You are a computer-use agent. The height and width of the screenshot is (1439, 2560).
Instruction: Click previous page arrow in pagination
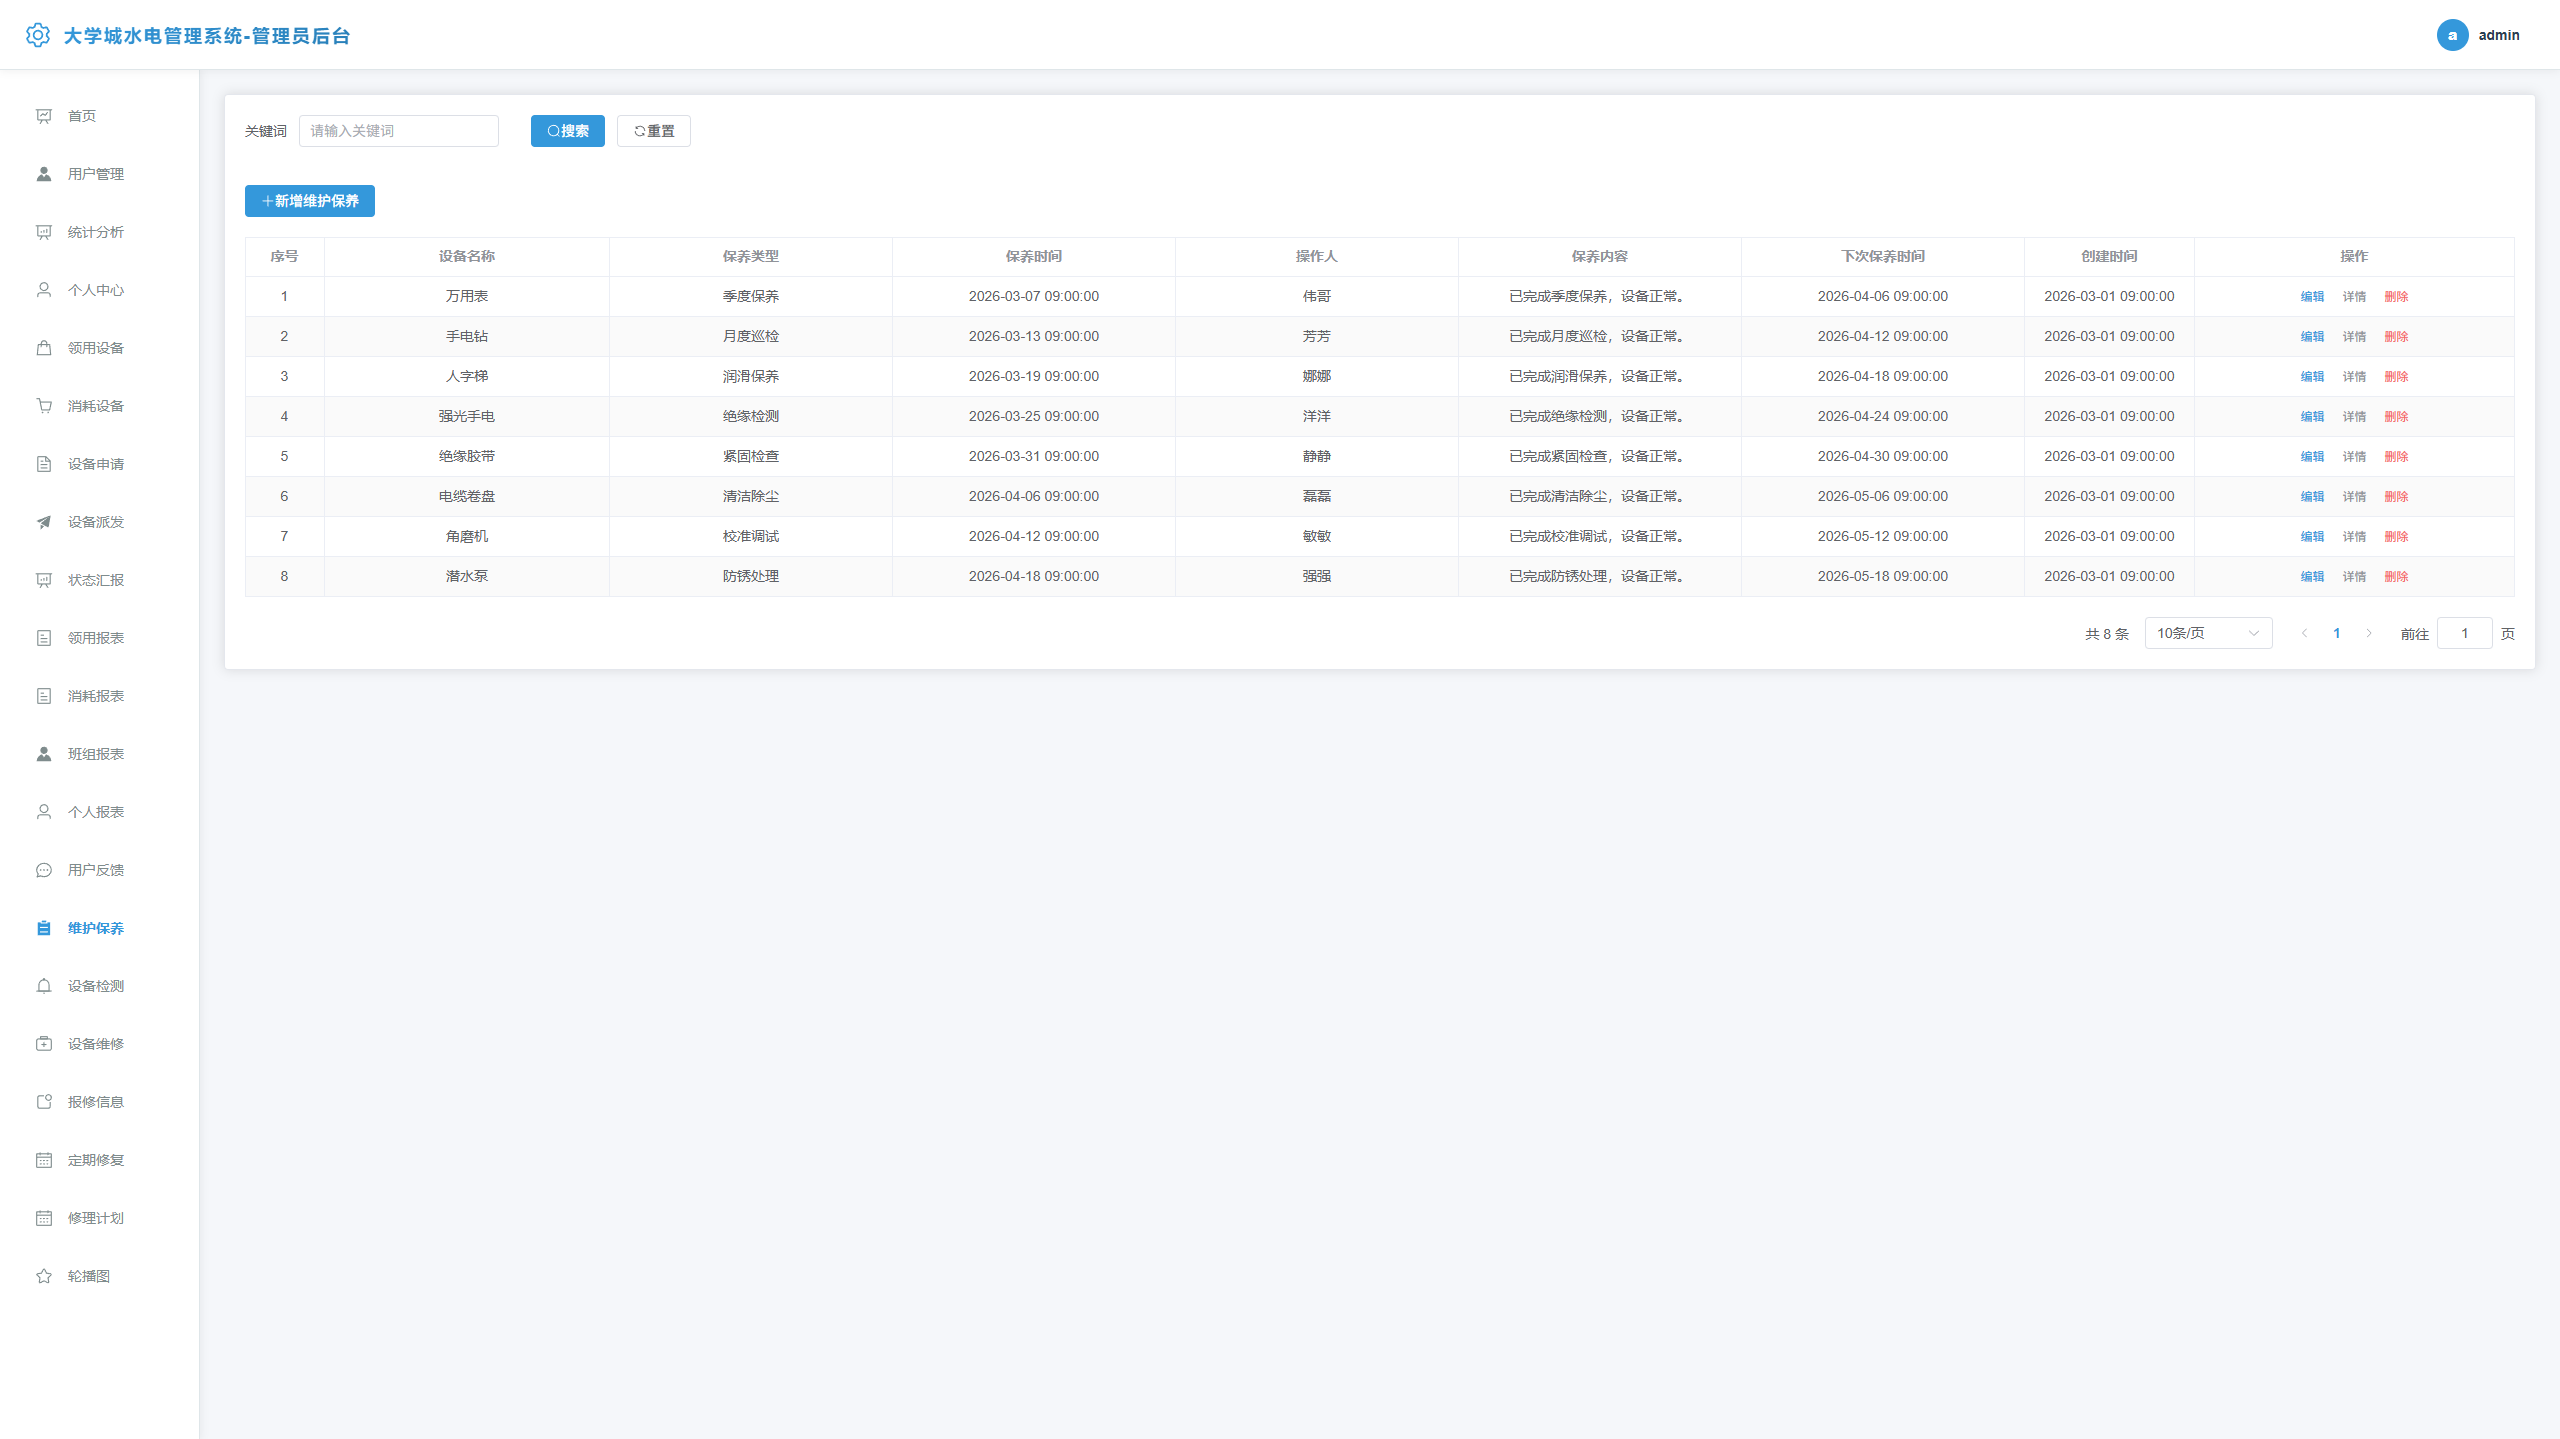(2305, 633)
